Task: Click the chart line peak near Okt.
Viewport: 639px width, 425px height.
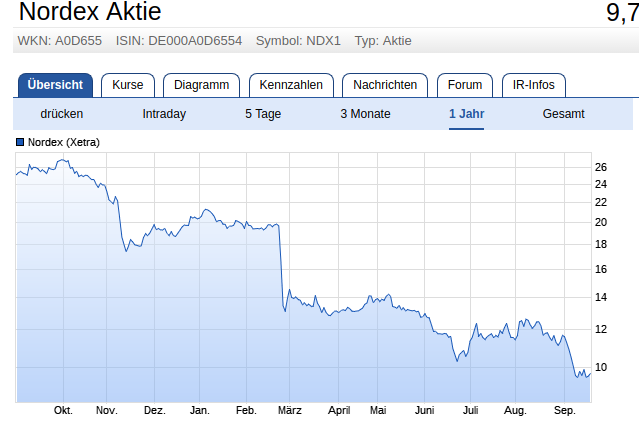Action: (61, 160)
